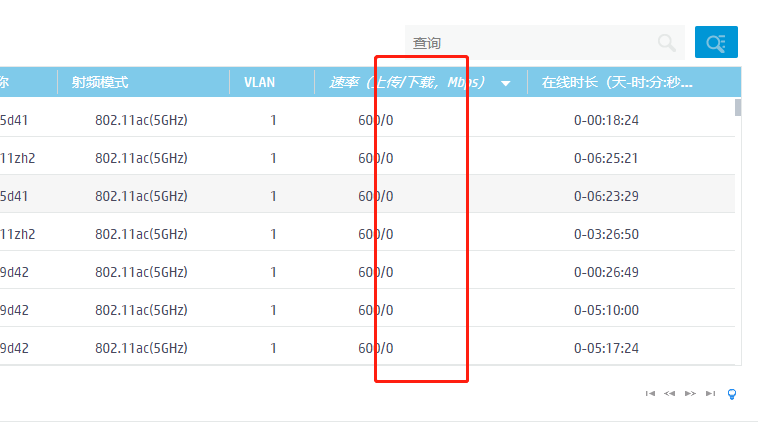Click the blue lightbulb tip icon
The height and width of the screenshot is (427, 758).
732,394
